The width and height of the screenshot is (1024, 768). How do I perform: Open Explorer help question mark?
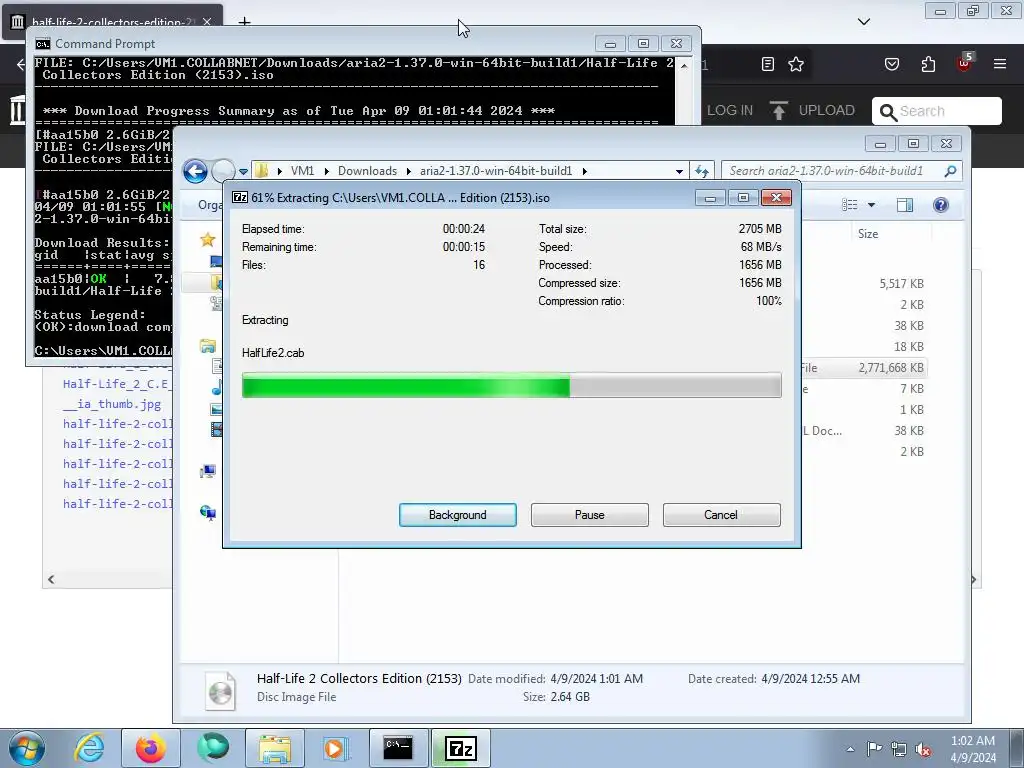pyautogui.click(x=940, y=205)
